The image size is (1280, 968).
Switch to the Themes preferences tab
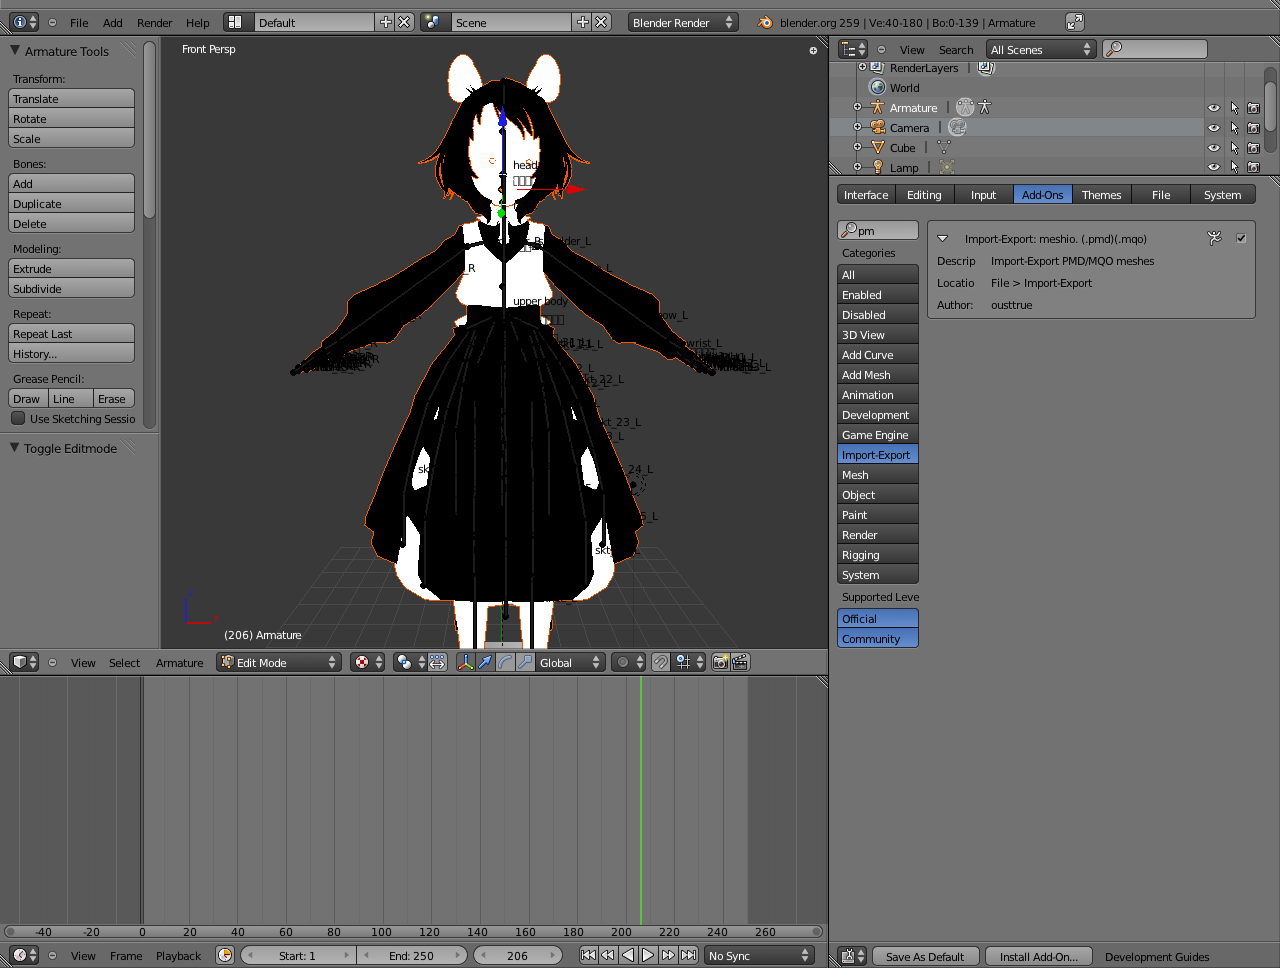click(1101, 194)
